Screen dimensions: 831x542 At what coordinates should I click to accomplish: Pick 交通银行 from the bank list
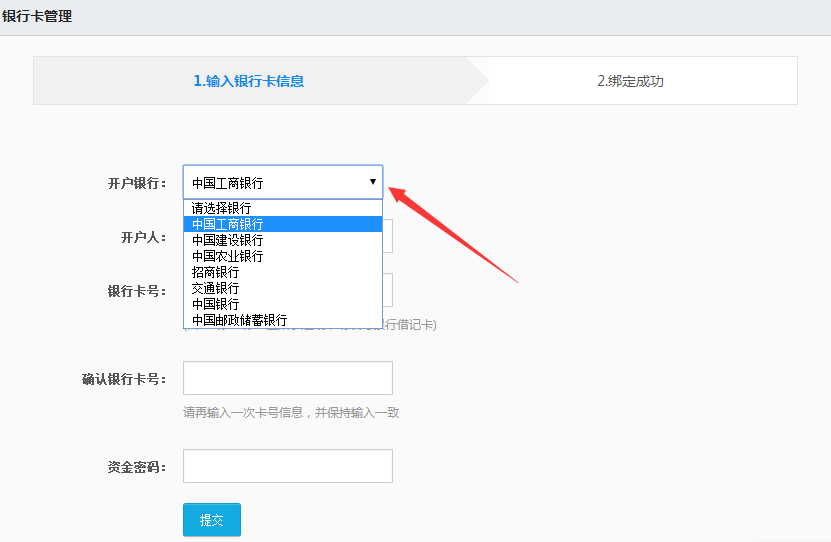(282, 288)
